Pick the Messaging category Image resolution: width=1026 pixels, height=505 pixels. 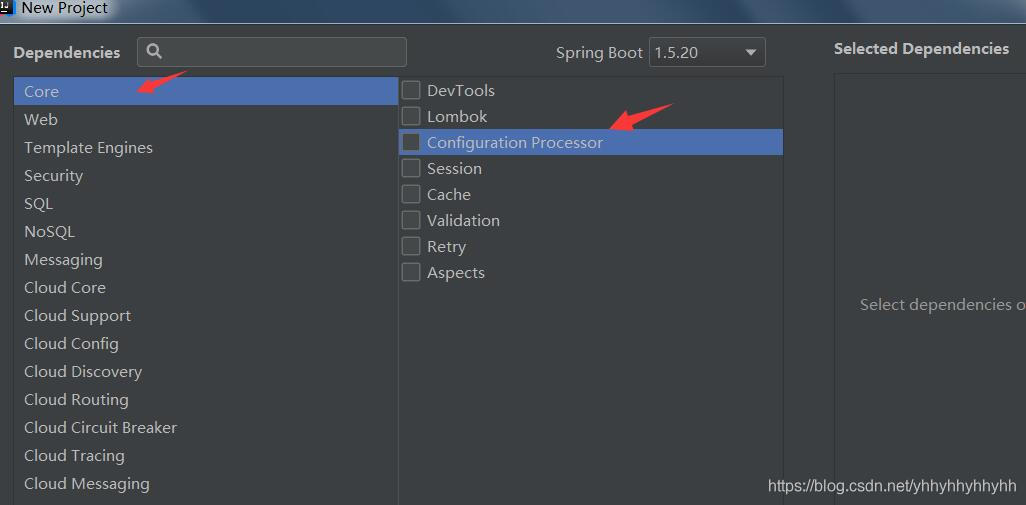click(x=63, y=259)
